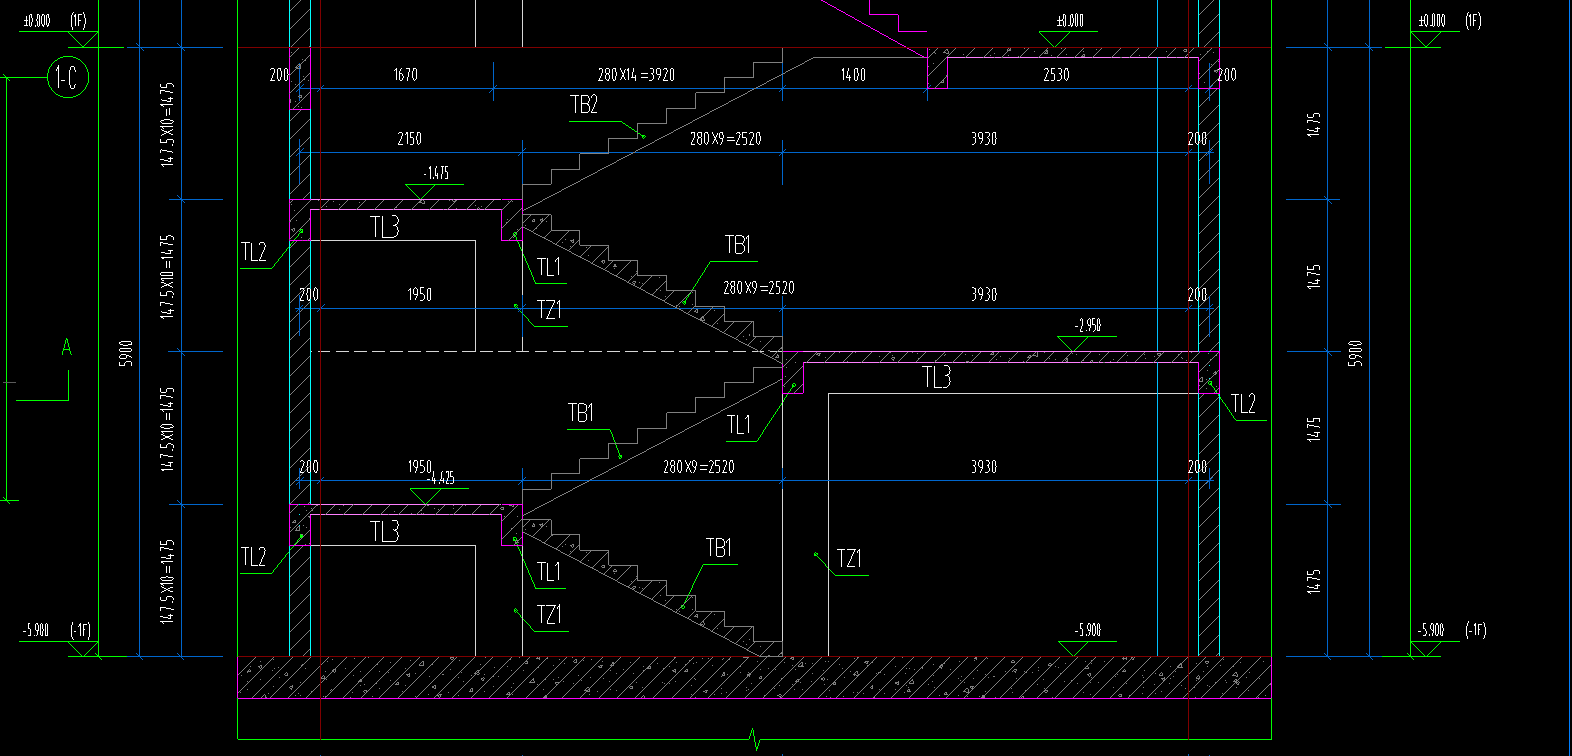Click the section cut marker 'A'
The height and width of the screenshot is (756, 1572).
pyautogui.click(x=67, y=348)
